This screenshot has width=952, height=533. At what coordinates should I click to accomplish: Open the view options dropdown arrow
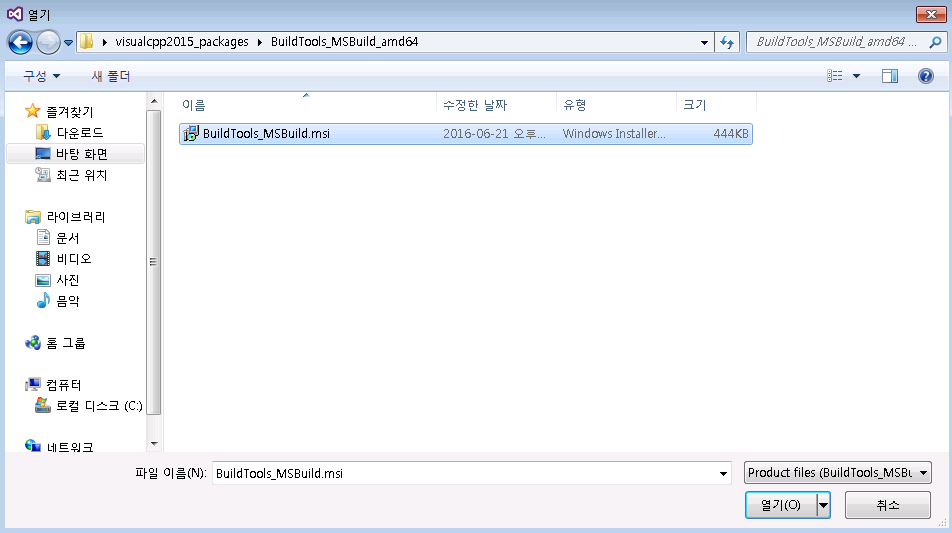(857, 76)
